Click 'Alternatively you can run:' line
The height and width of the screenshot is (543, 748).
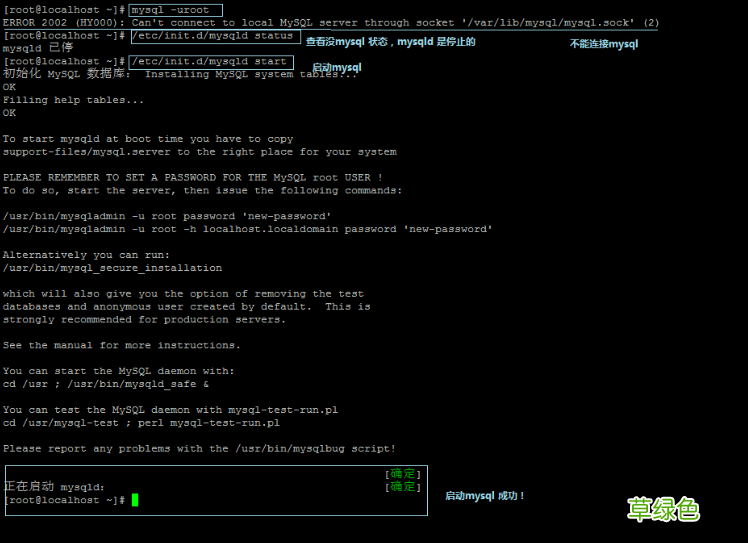[86, 255]
